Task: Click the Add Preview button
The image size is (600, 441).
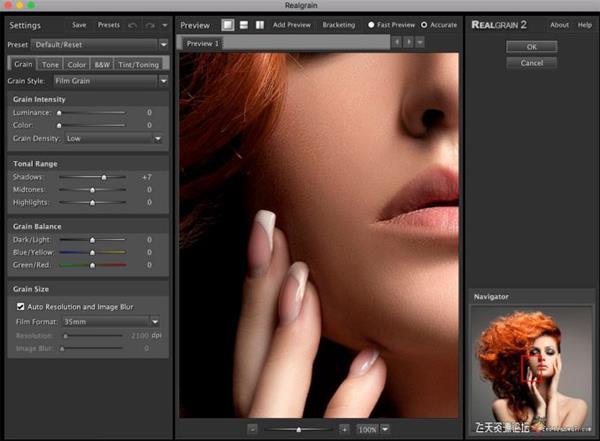Action: (290, 25)
